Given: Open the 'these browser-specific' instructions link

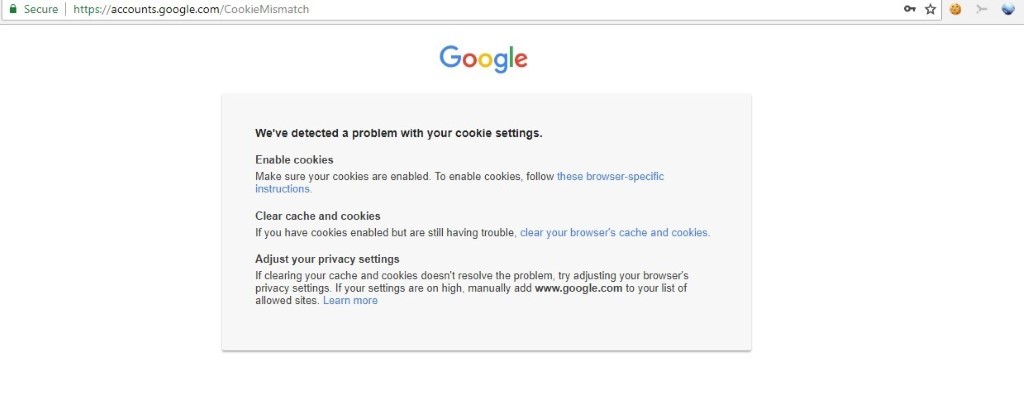Looking at the screenshot, I should [610, 176].
